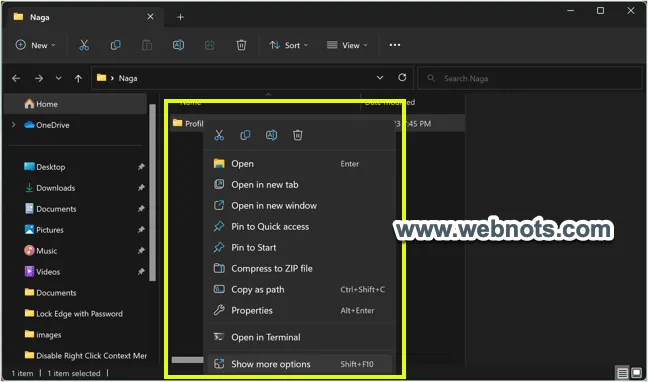Click Delete icon in context menu
Image resolution: width=648 pixels, height=382 pixels.
click(x=298, y=135)
